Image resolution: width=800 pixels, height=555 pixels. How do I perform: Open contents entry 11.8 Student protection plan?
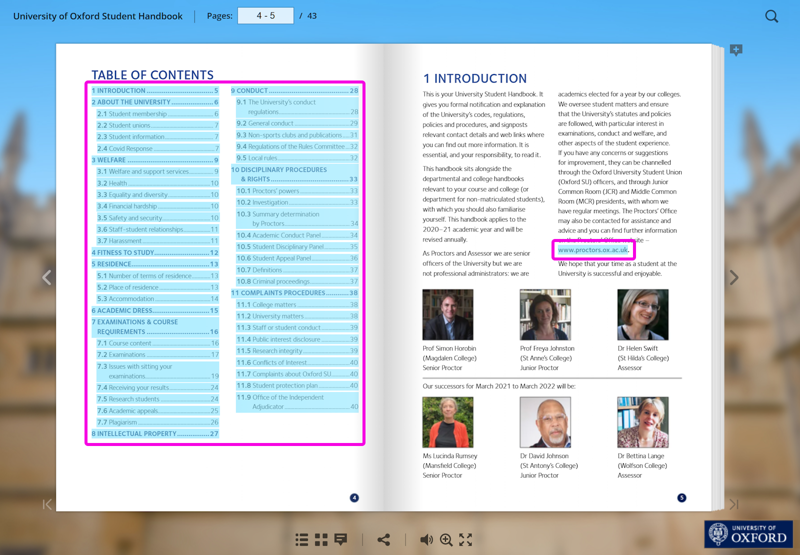[297, 386]
